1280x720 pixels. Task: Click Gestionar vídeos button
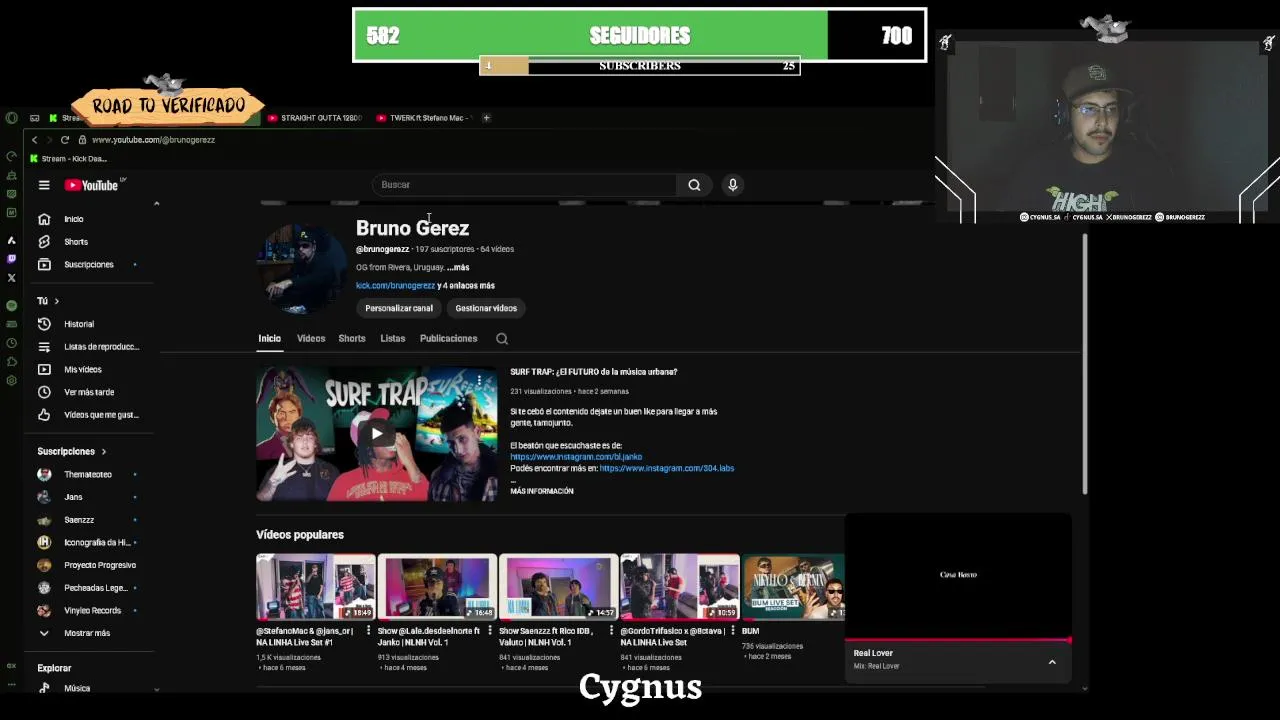coord(486,309)
